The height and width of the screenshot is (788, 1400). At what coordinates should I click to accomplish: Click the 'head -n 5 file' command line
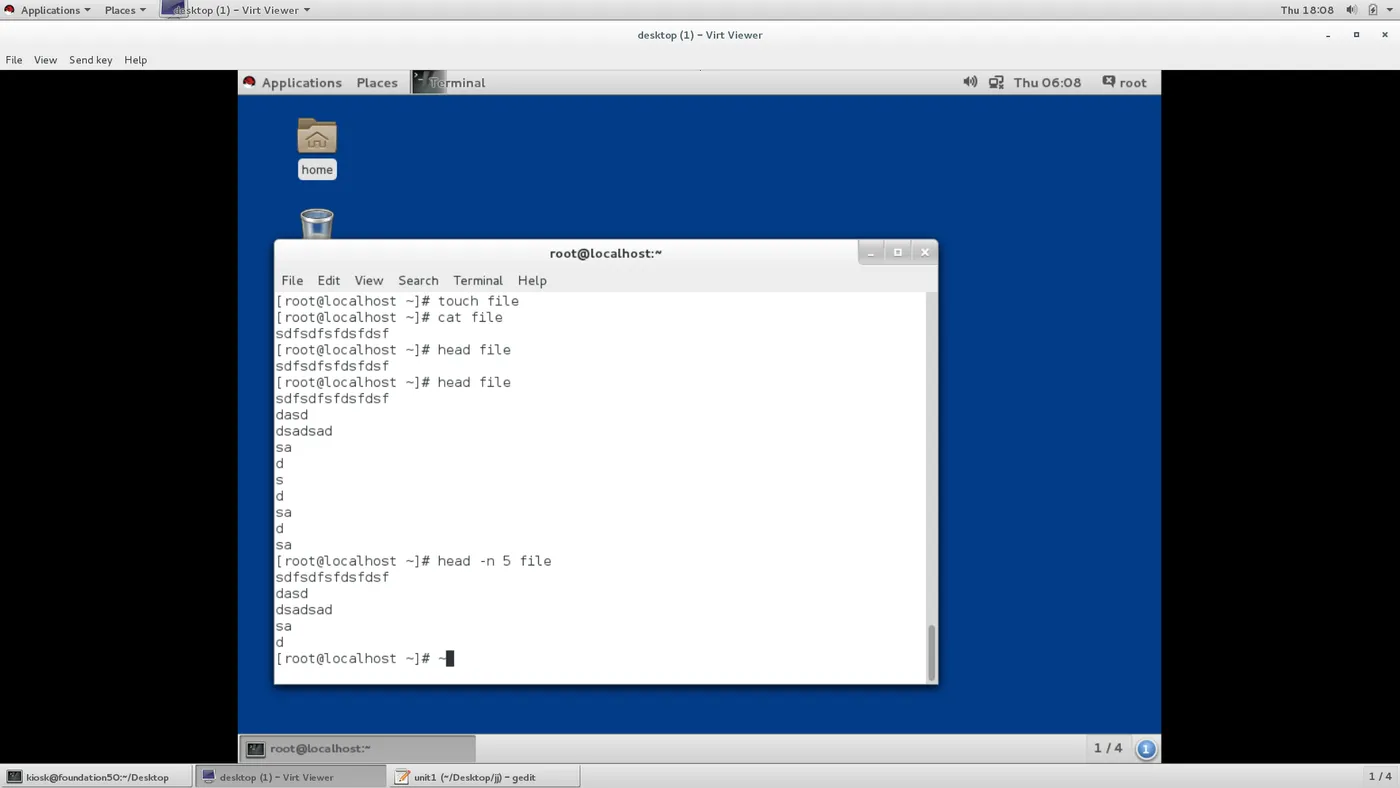[x=414, y=561]
